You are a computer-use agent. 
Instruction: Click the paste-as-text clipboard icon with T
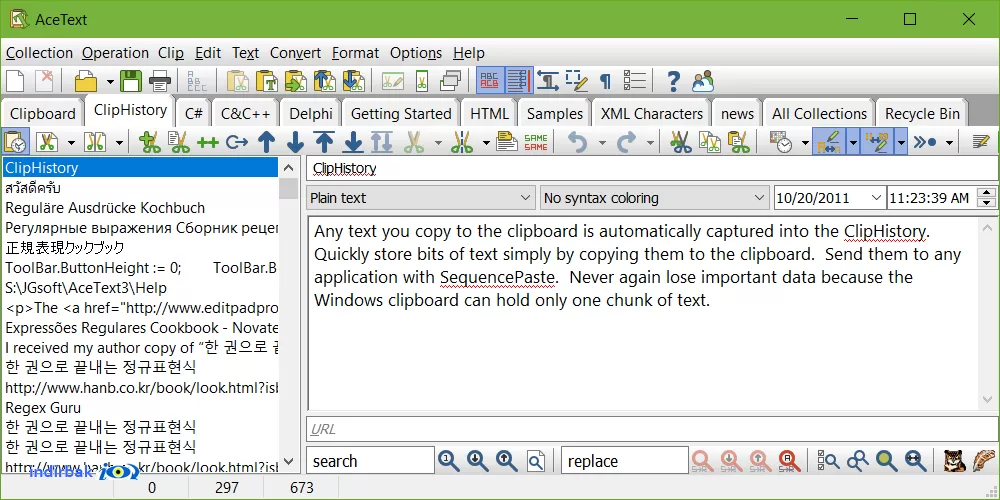268,82
